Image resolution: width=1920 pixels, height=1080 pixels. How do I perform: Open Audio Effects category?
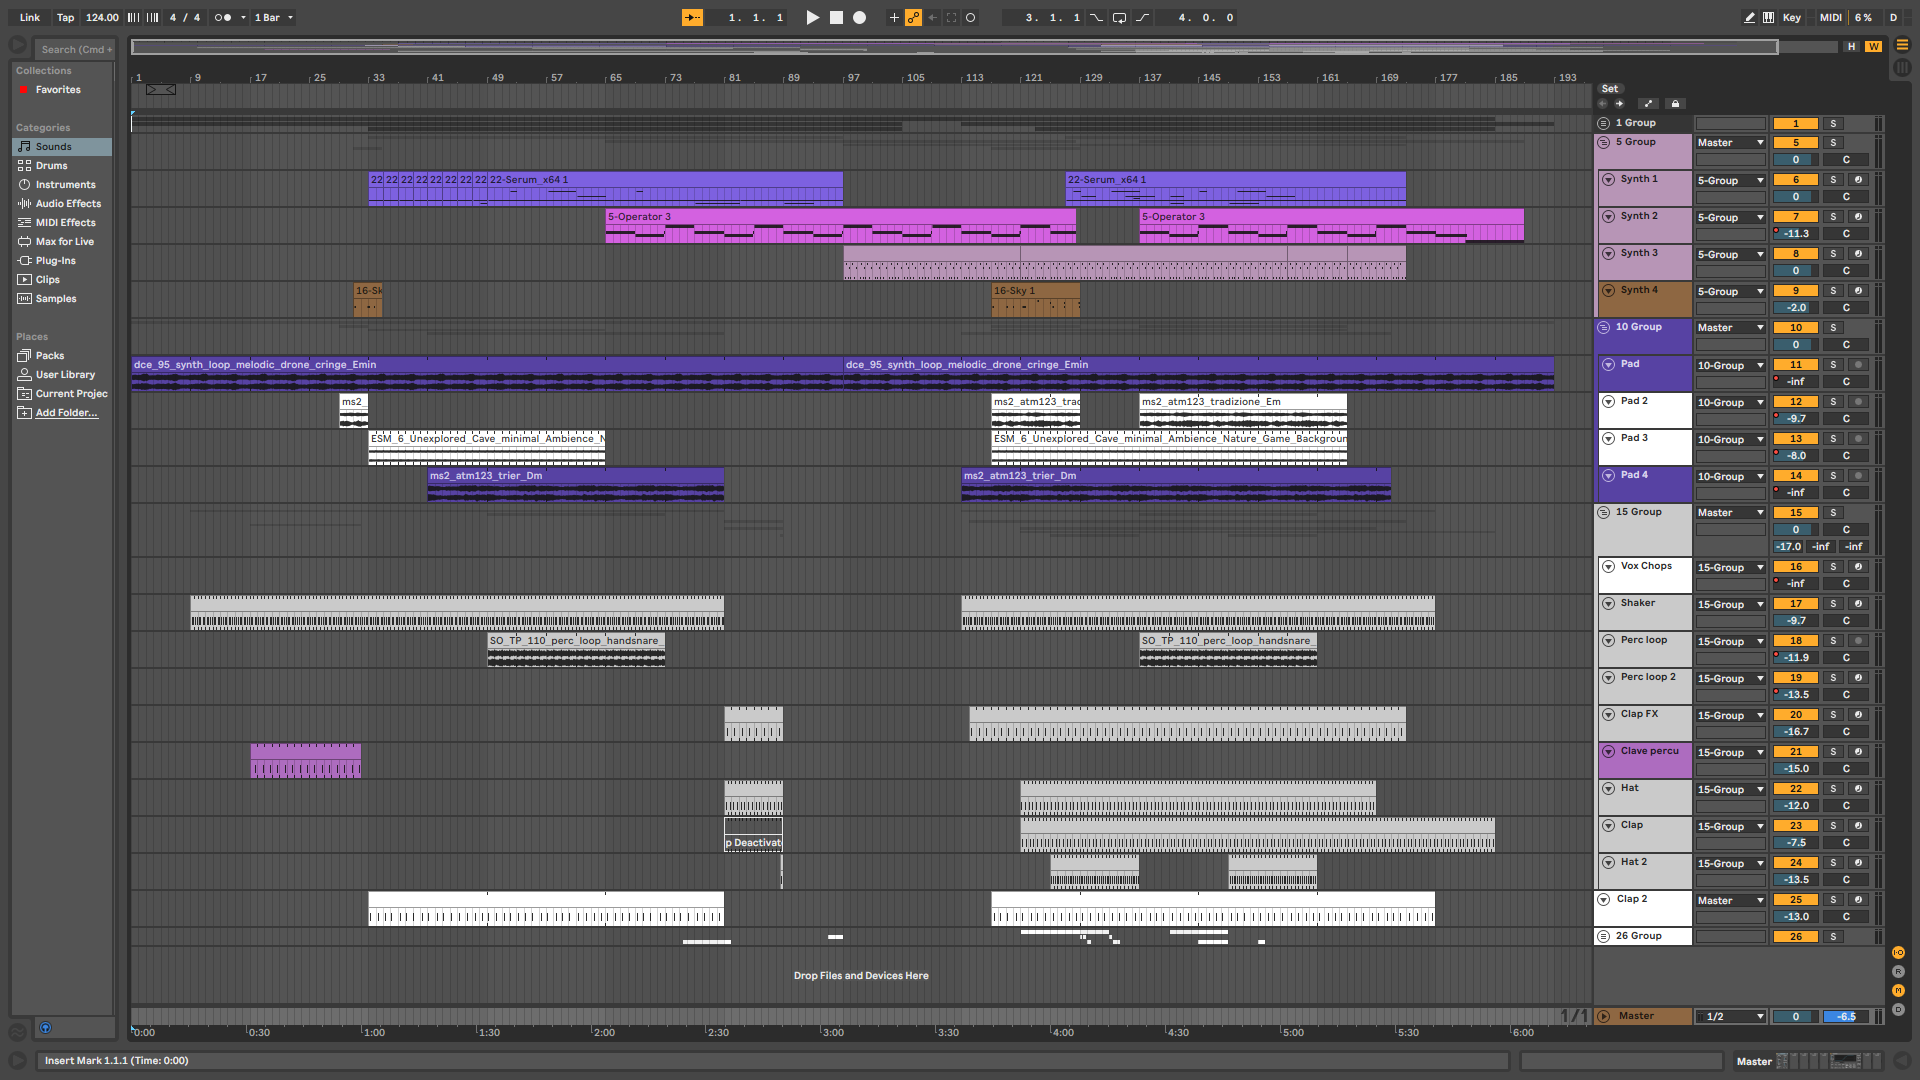pos(62,204)
